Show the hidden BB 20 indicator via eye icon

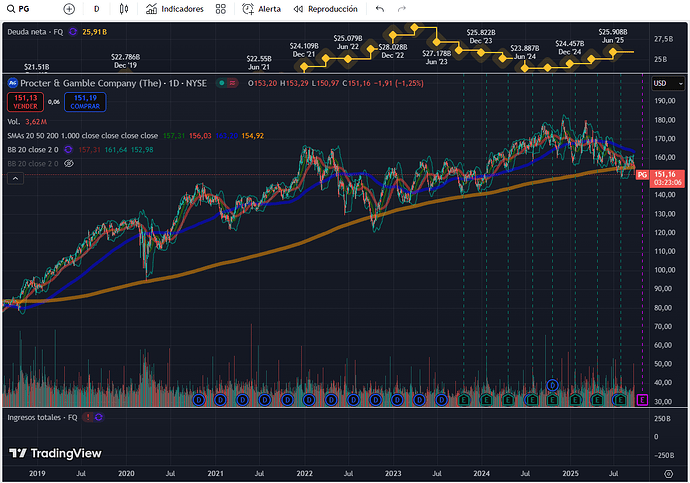tap(70, 162)
